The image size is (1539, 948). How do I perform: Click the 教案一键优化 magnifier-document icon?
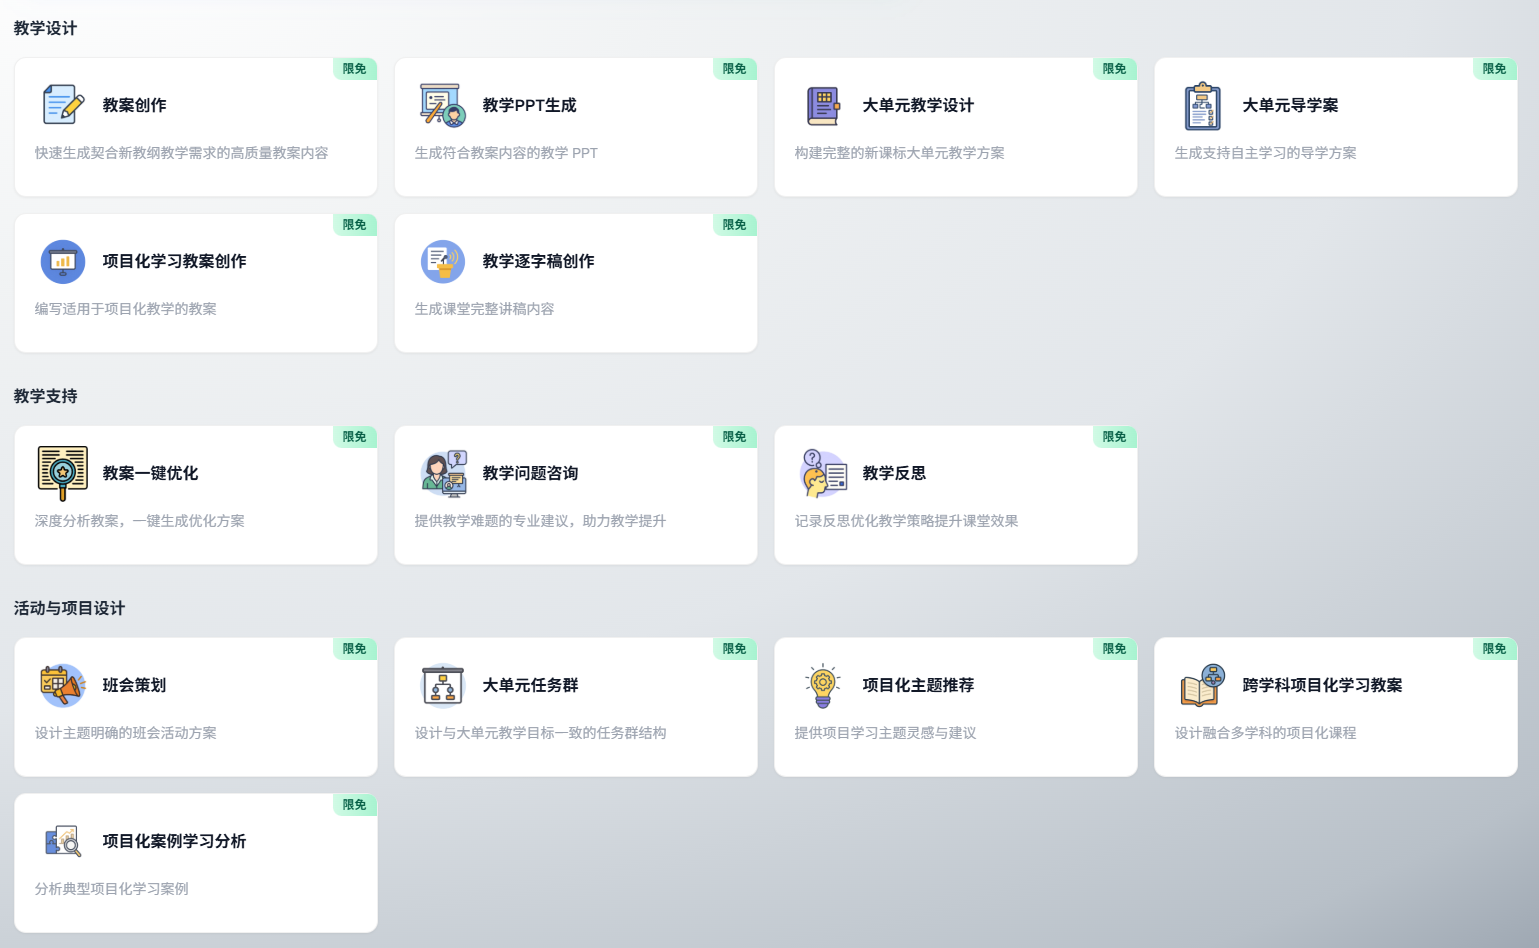point(63,473)
